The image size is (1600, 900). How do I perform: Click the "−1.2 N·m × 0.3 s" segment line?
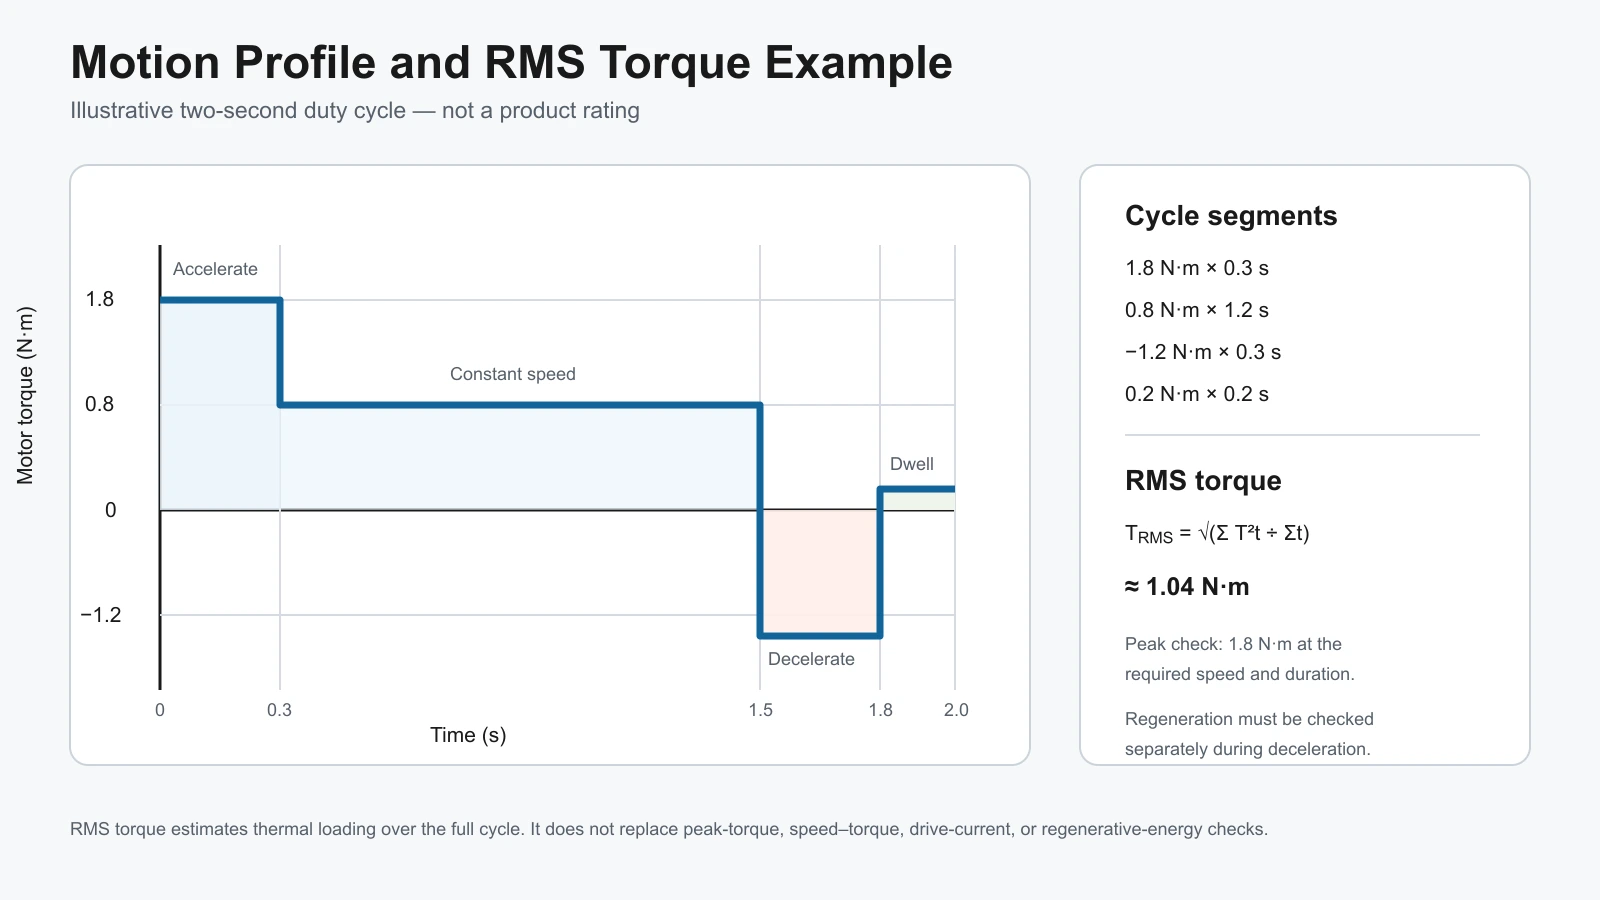[1203, 352]
